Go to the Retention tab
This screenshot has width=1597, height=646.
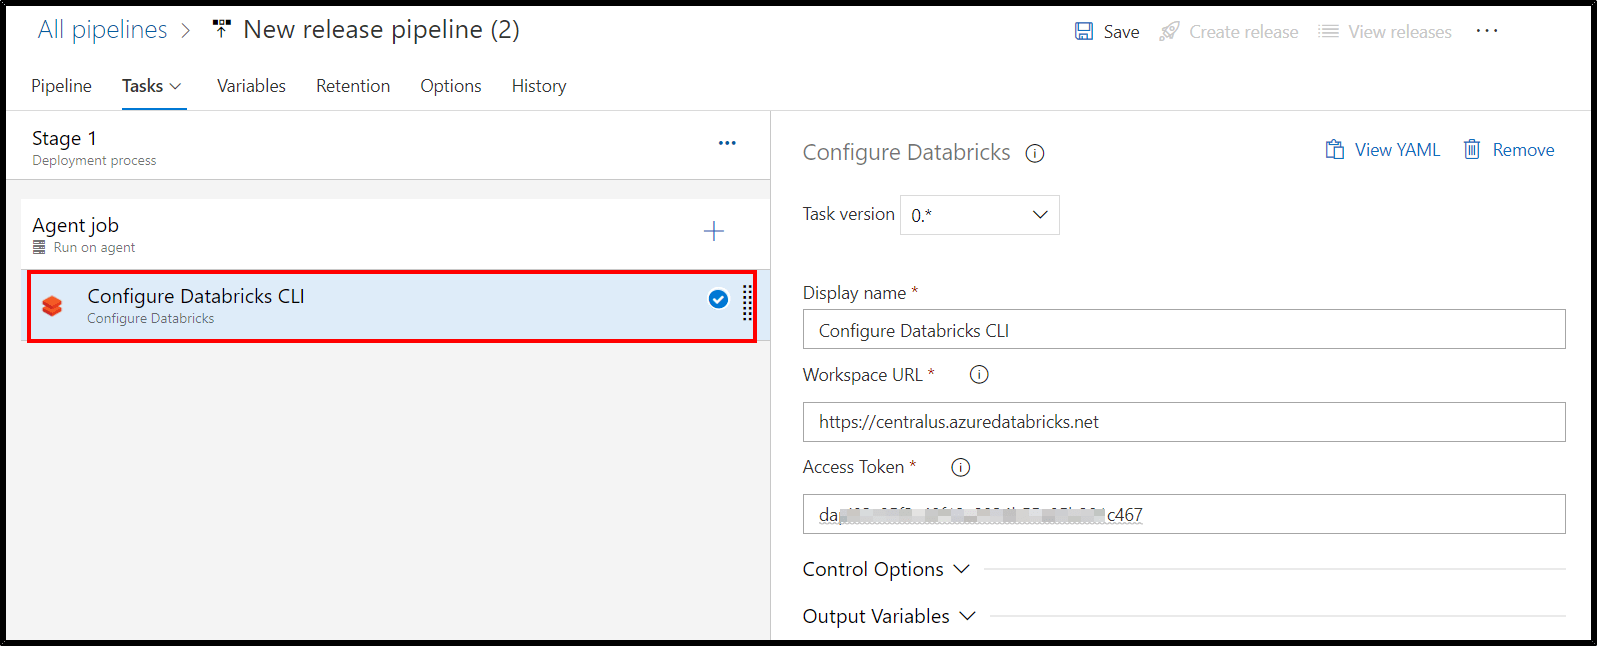(353, 86)
